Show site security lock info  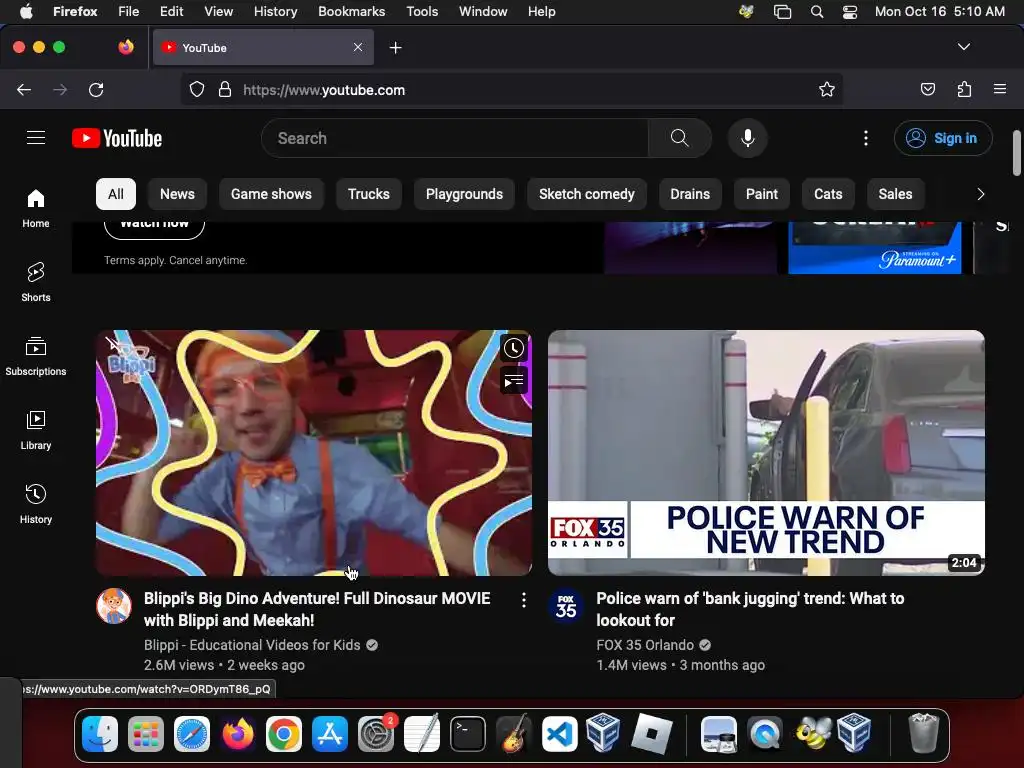225,89
